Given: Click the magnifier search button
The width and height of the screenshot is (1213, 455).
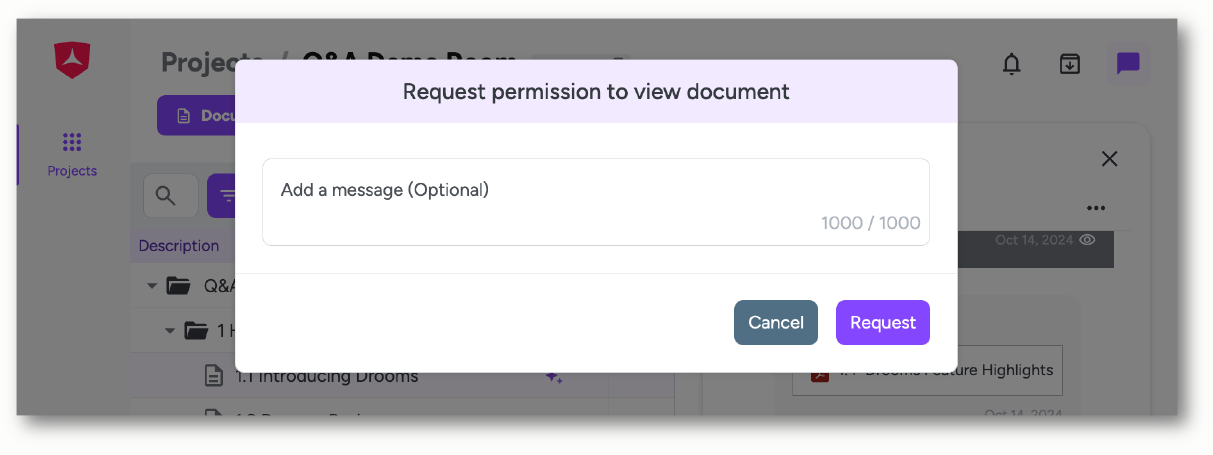Looking at the screenshot, I should pos(170,195).
